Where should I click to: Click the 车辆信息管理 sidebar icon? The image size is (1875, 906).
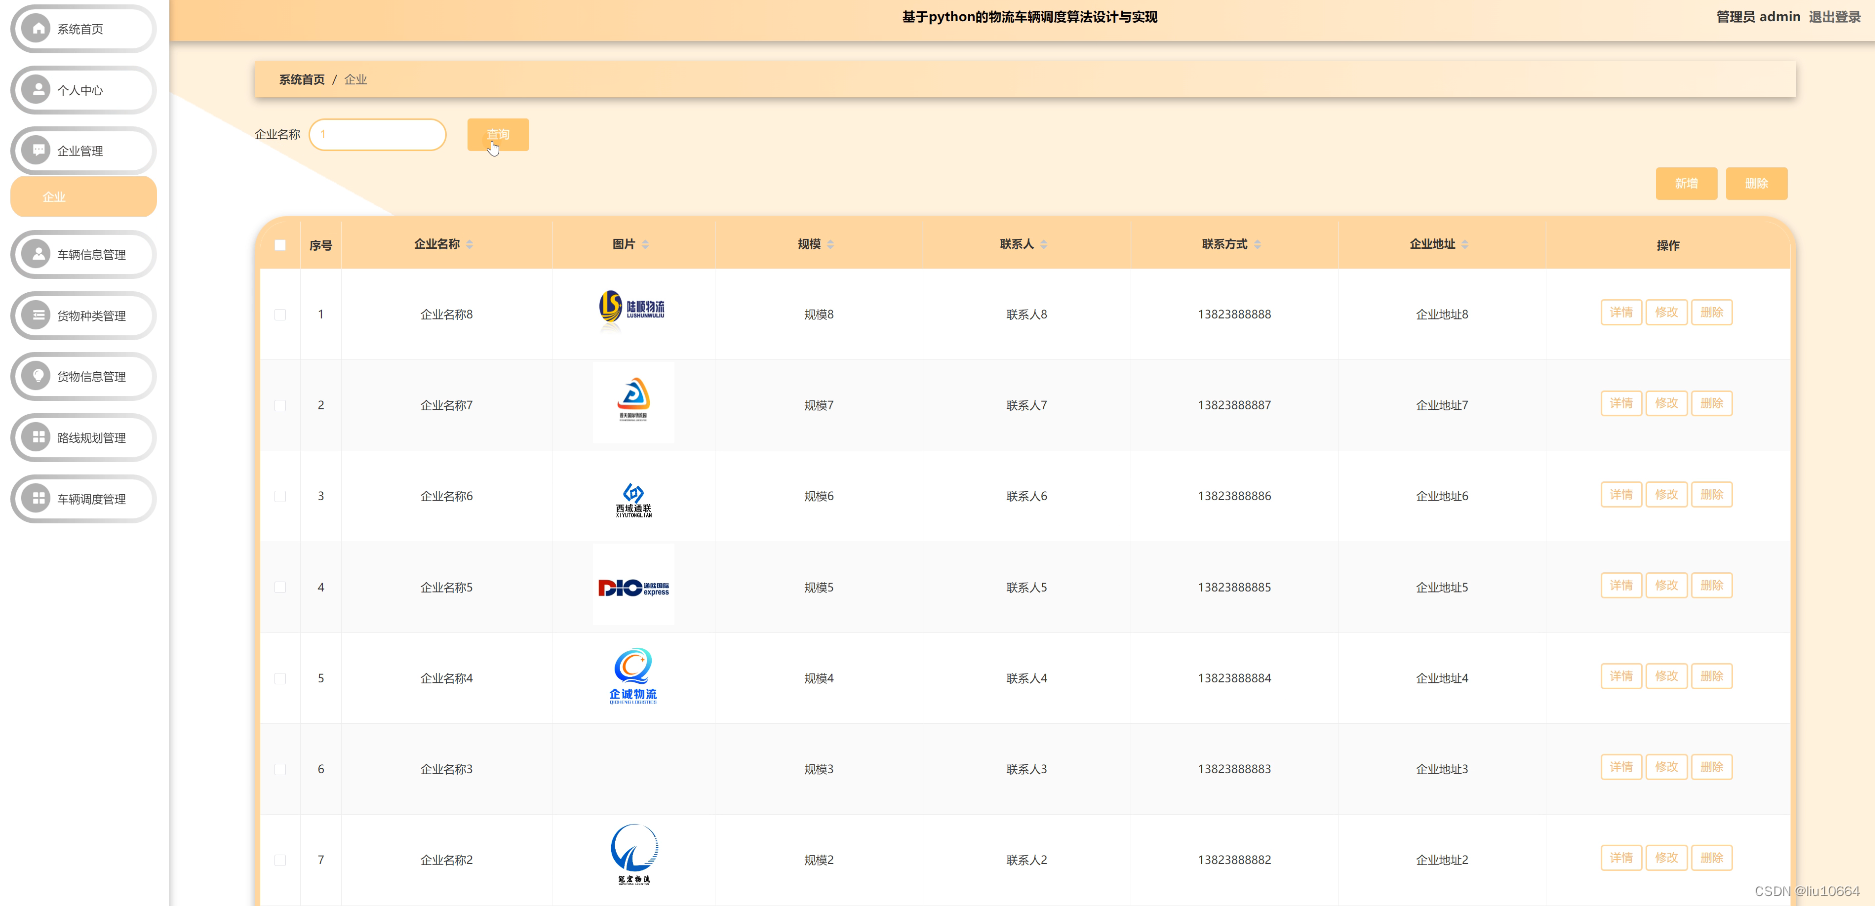pyautogui.click(x=37, y=254)
